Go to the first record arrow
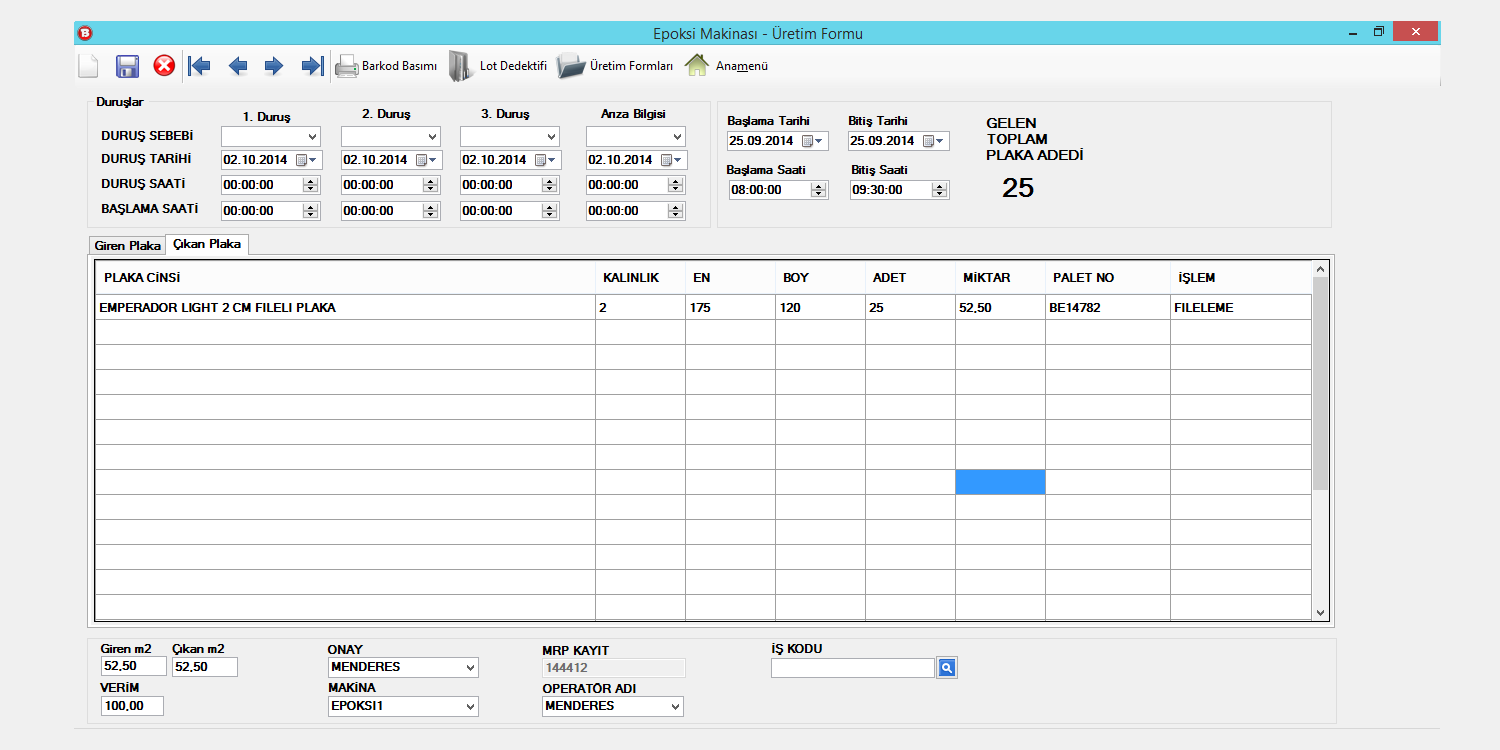 [200, 66]
